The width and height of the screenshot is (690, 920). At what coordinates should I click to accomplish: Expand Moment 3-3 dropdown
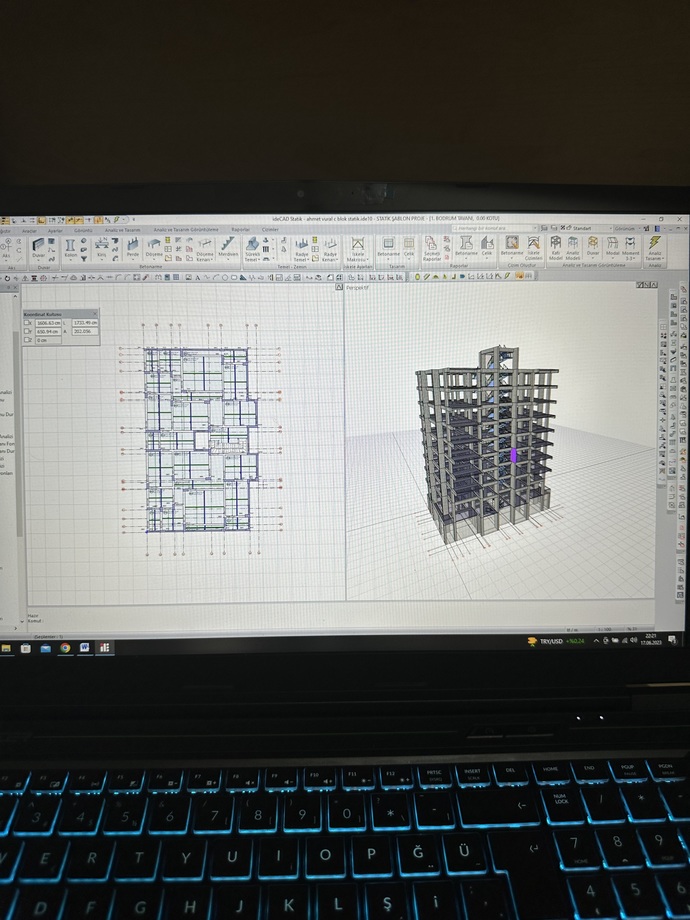tap(630, 258)
